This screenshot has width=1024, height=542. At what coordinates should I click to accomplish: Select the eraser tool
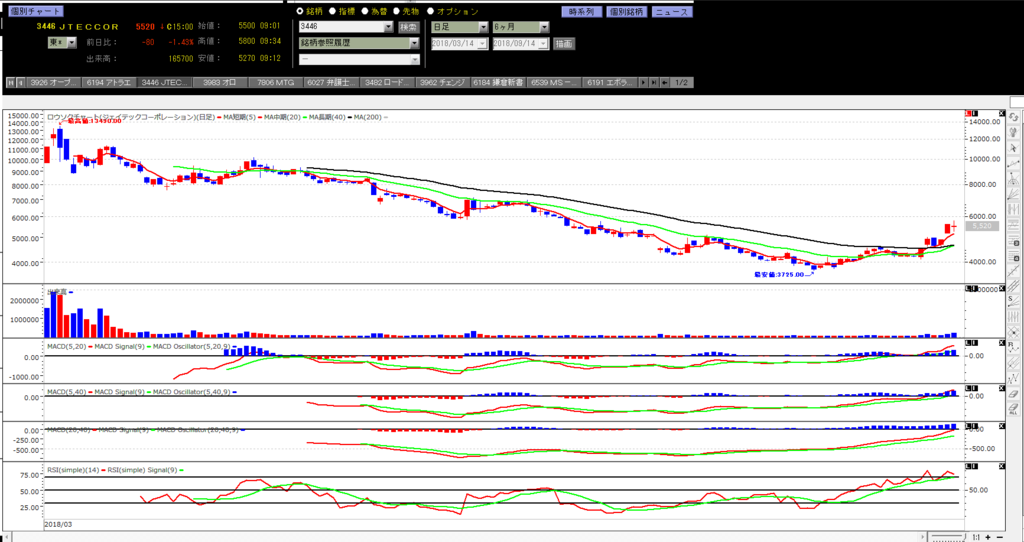[x=1014, y=393]
